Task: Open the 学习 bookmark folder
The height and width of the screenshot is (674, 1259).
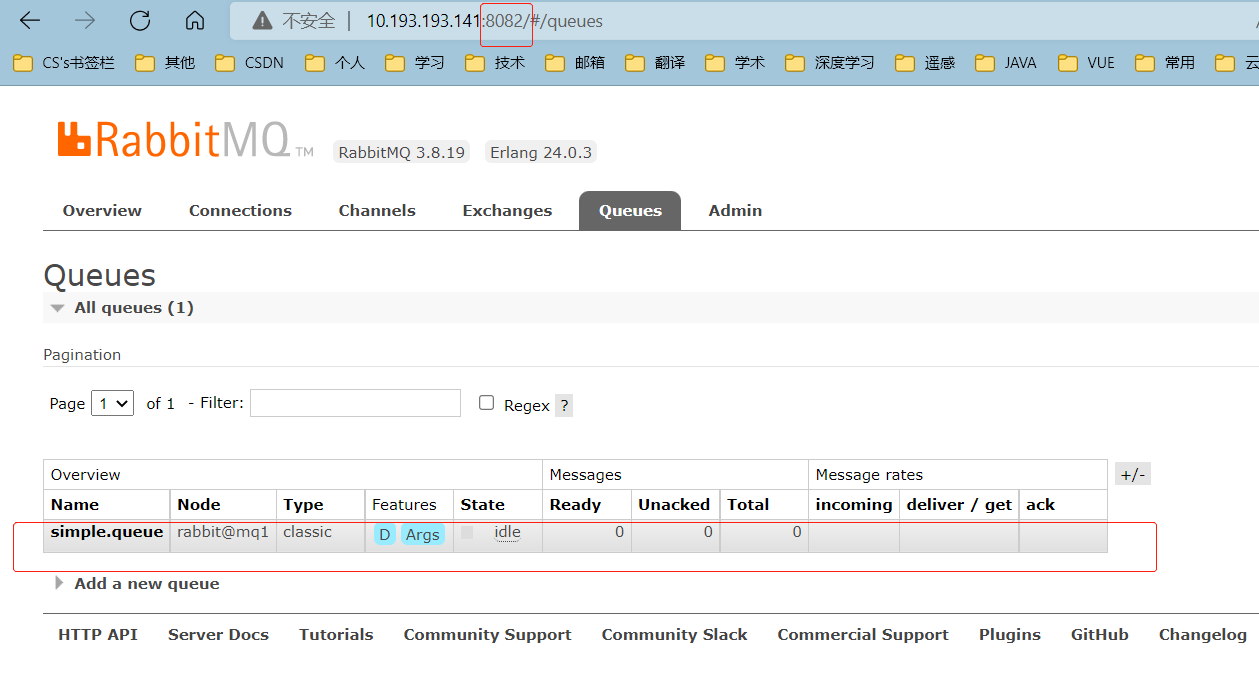Action: coord(415,62)
